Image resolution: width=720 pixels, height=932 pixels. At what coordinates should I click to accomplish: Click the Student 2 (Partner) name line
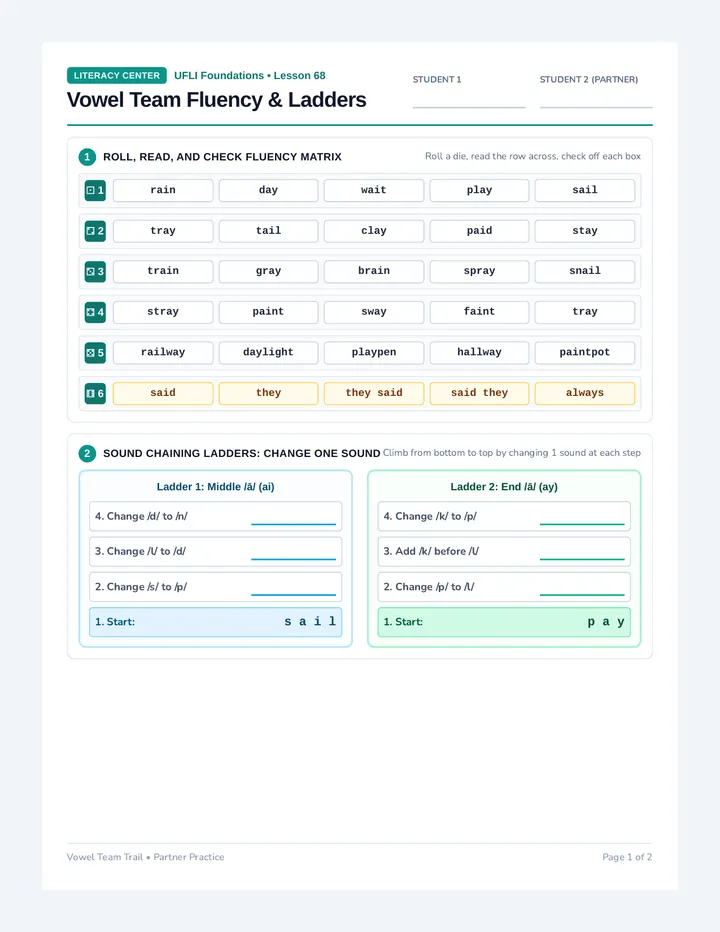596,107
